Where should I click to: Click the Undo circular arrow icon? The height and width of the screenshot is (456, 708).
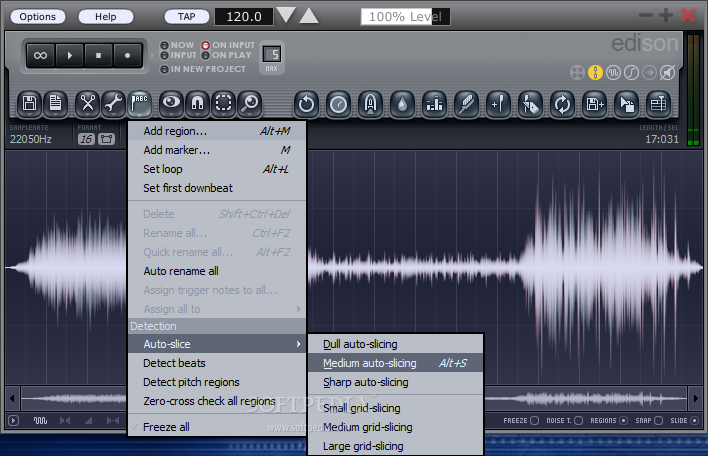pyautogui.click(x=306, y=105)
